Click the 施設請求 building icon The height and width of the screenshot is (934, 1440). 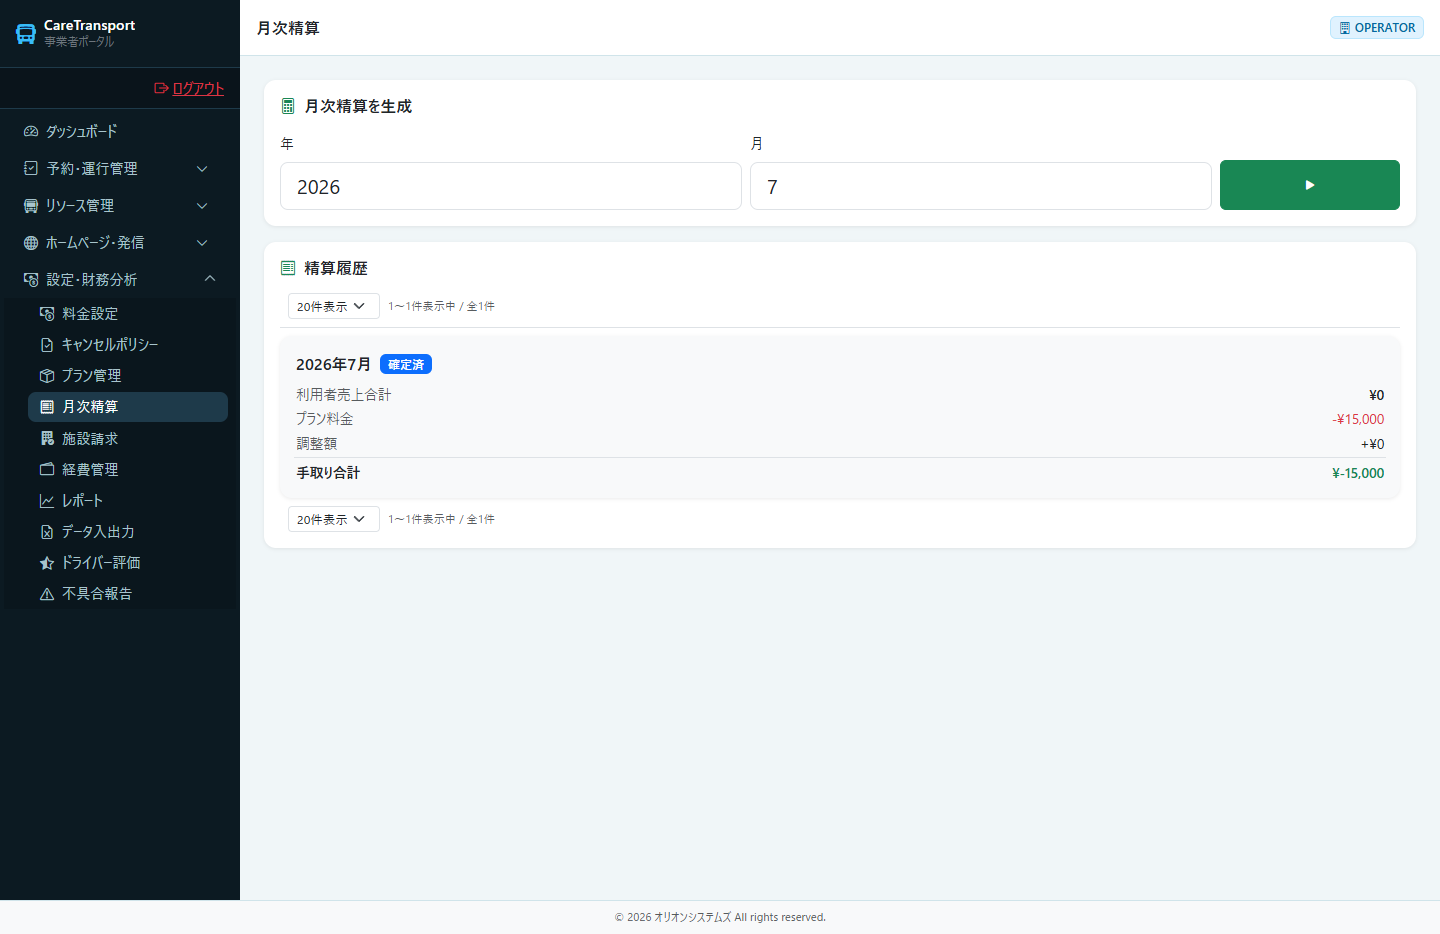[x=47, y=439]
